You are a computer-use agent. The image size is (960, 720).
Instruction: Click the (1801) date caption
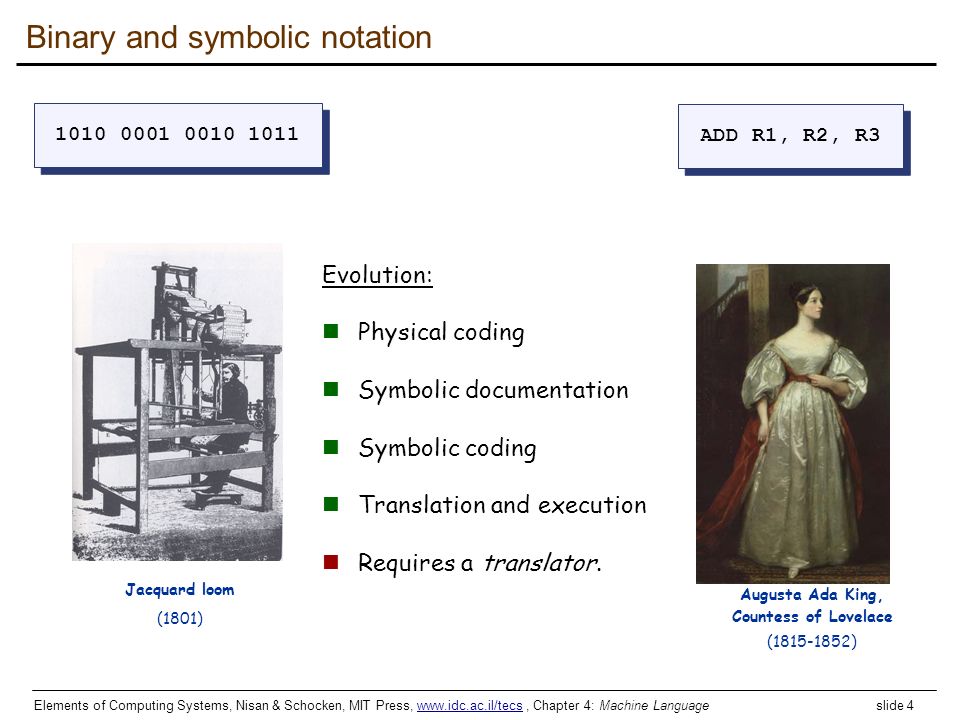(x=180, y=618)
